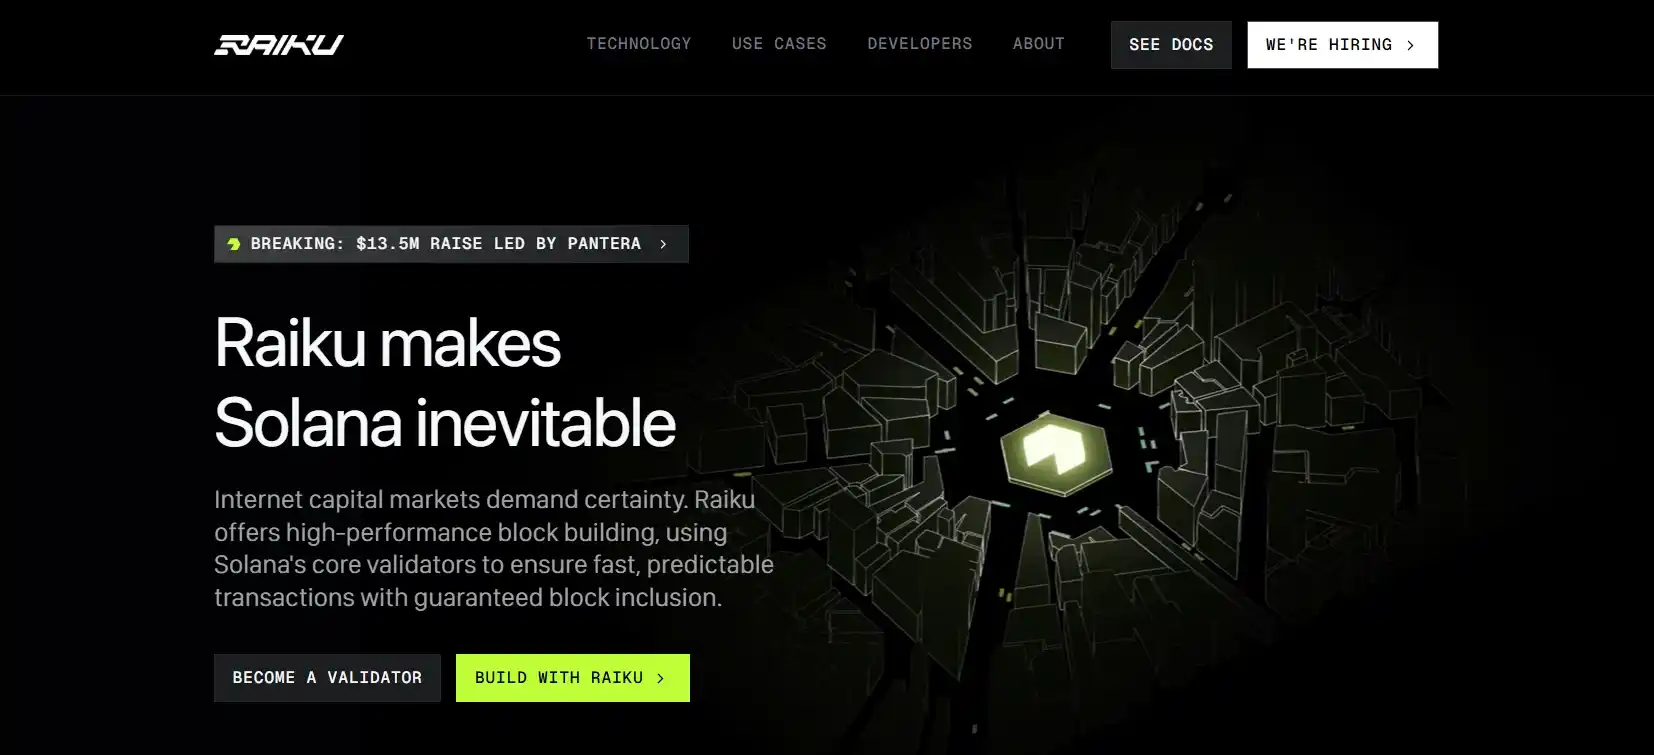Click the Raiku logo in the header
Screen dimensions: 1654x755
[279, 44]
